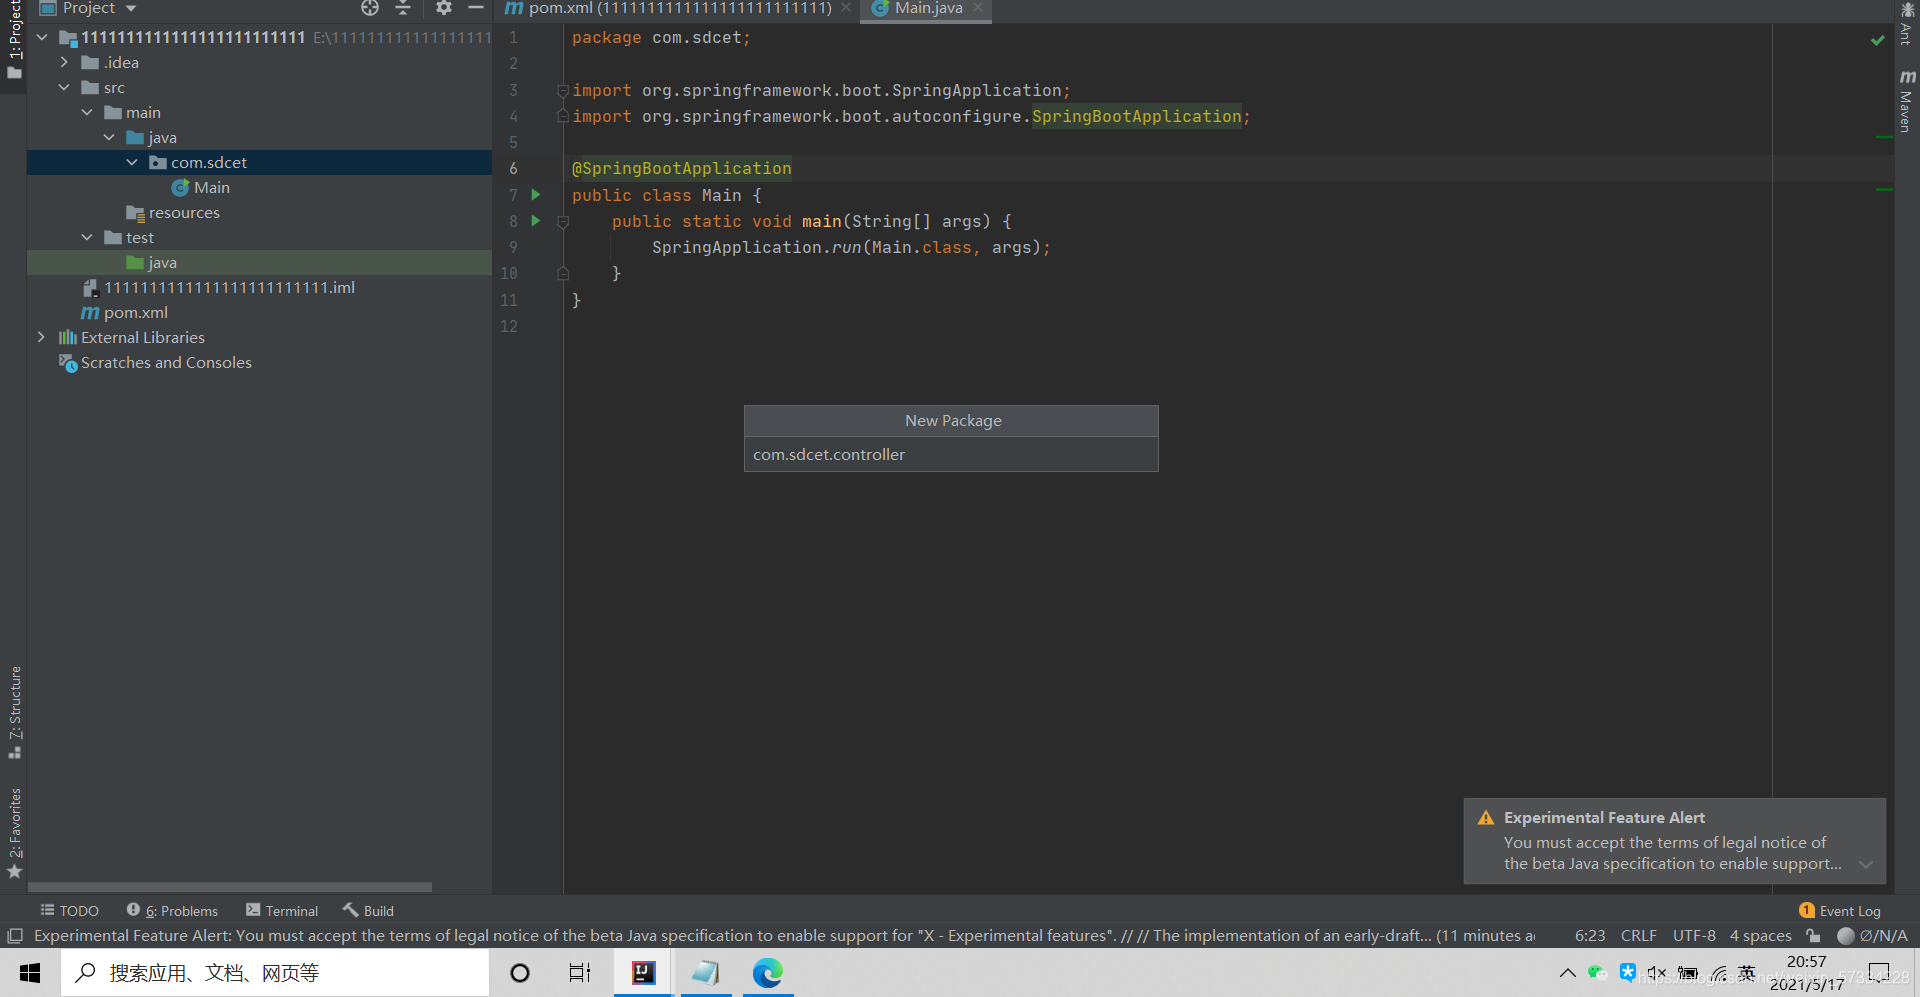
Task: Expand External Libraries node
Action: (41, 337)
